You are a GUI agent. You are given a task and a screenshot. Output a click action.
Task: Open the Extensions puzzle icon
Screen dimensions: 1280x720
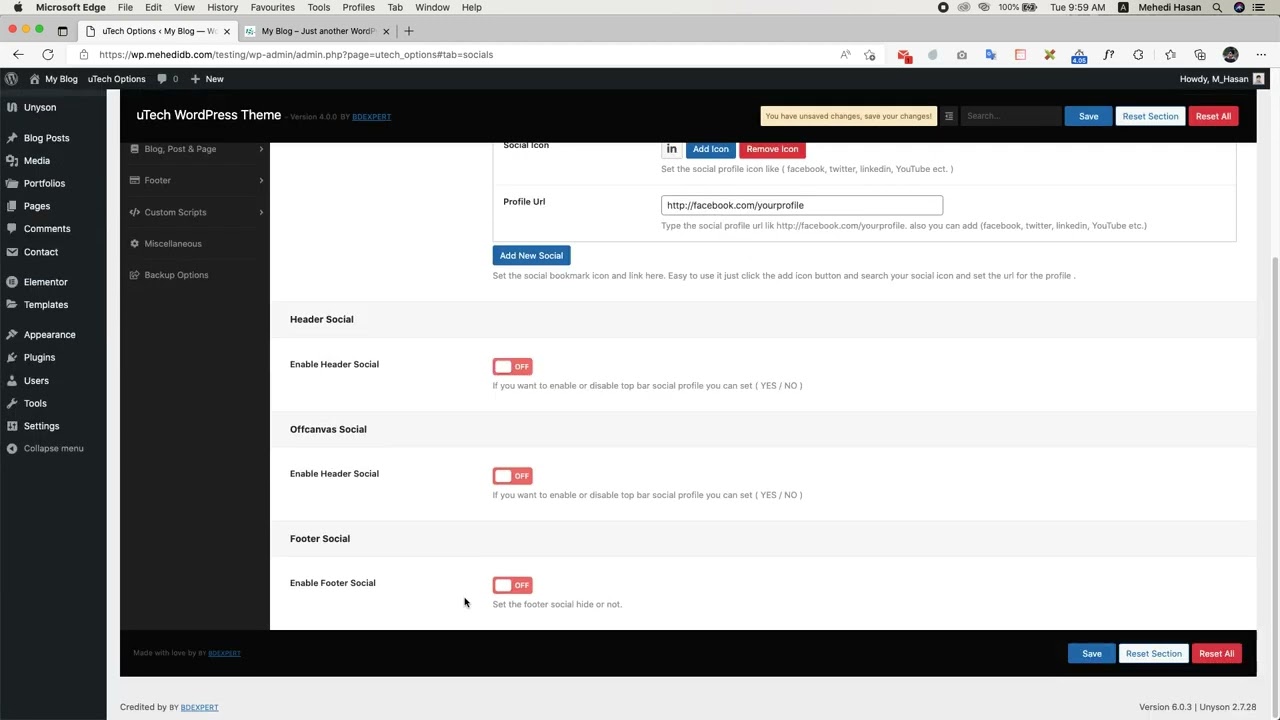click(1138, 55)
